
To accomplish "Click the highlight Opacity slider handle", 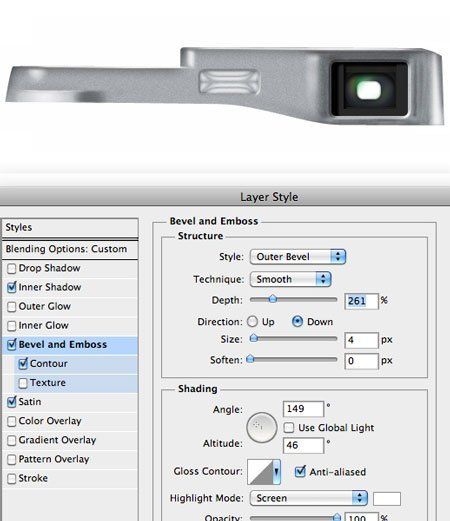I will [x=337, y=517].
